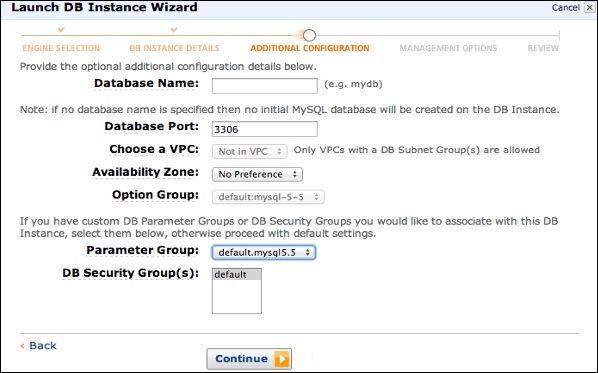
Task: Open the Option Group dropdown
Action: (268, 197)
